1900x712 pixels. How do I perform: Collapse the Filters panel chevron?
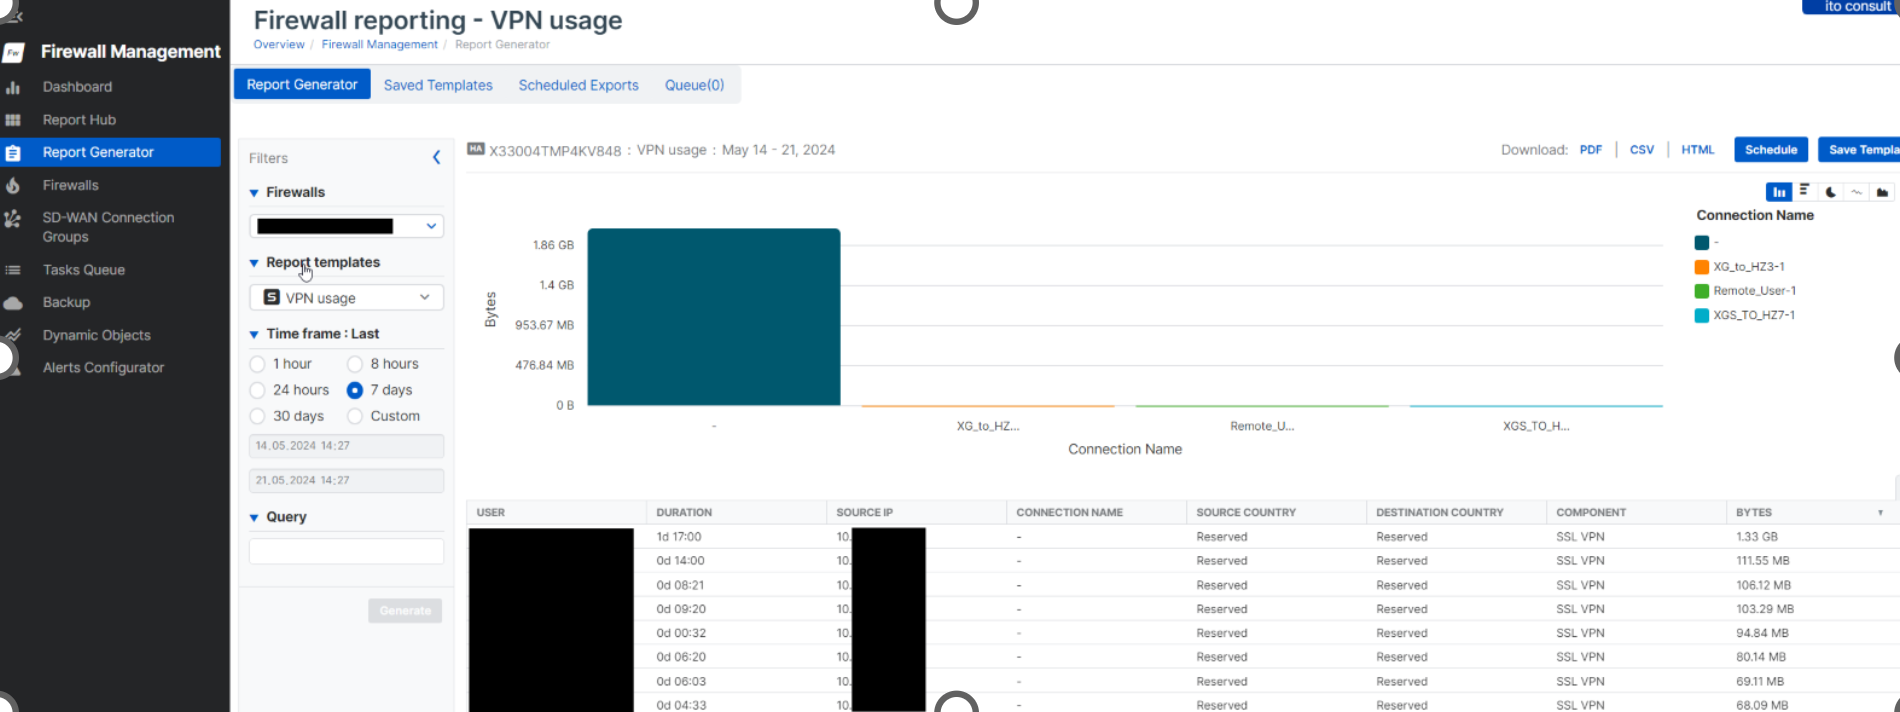436,158
